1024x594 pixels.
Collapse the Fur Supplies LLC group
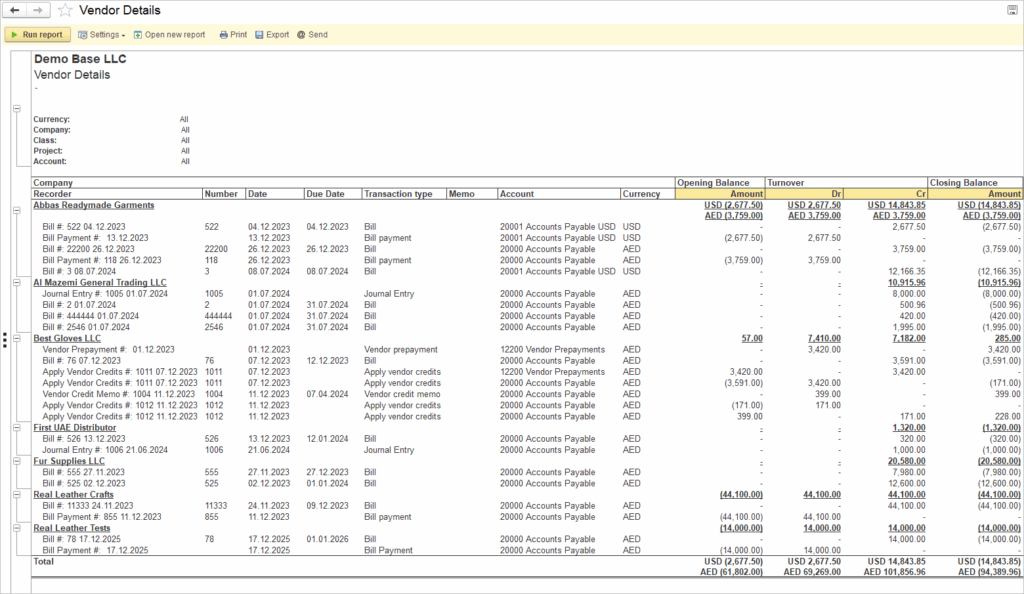[16, 461]
